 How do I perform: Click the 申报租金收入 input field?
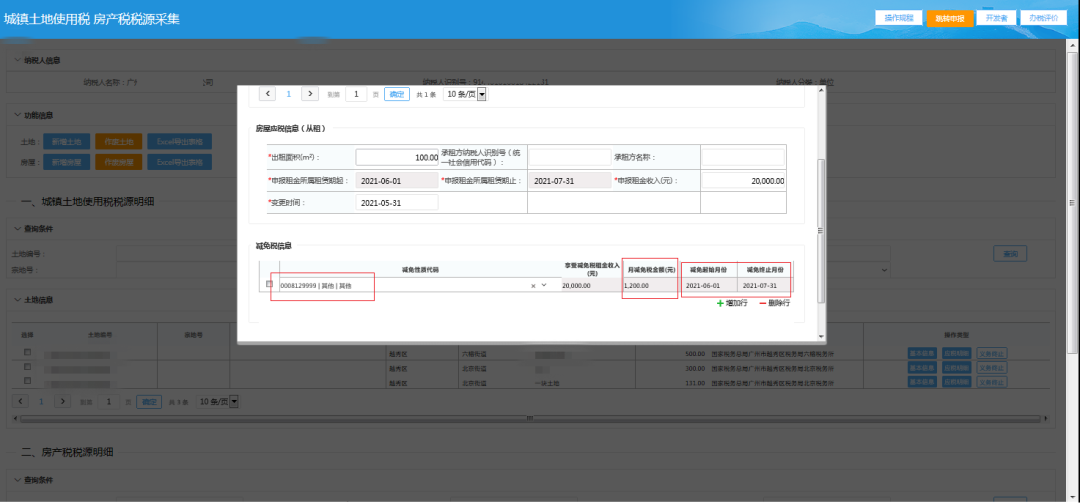point(742,180)
